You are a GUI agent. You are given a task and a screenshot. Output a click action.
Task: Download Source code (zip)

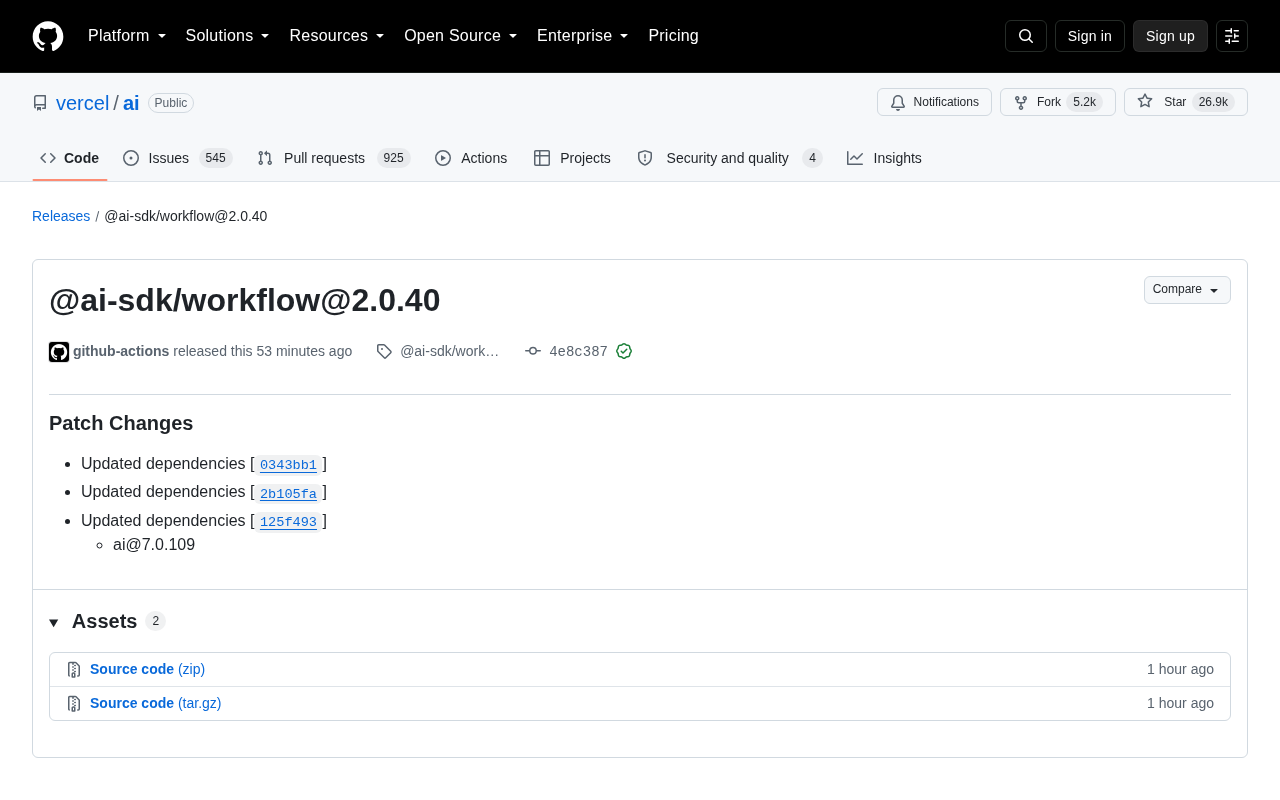point(147,669)
